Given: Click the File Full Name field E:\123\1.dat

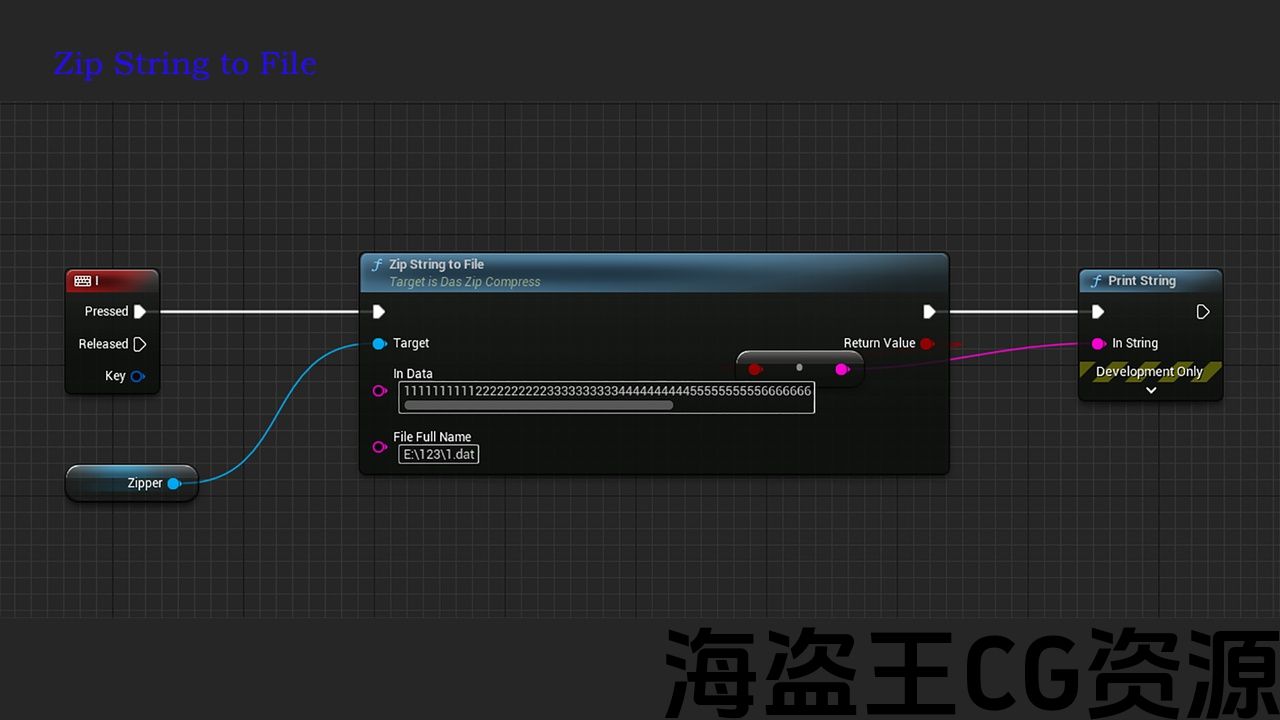Looking at the screenshot, I should [440, 454].
